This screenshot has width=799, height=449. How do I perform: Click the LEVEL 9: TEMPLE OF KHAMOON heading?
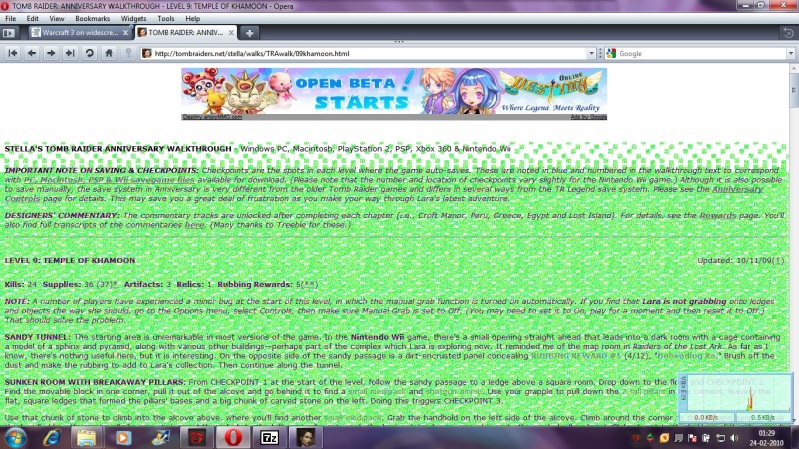click(70, 260)
